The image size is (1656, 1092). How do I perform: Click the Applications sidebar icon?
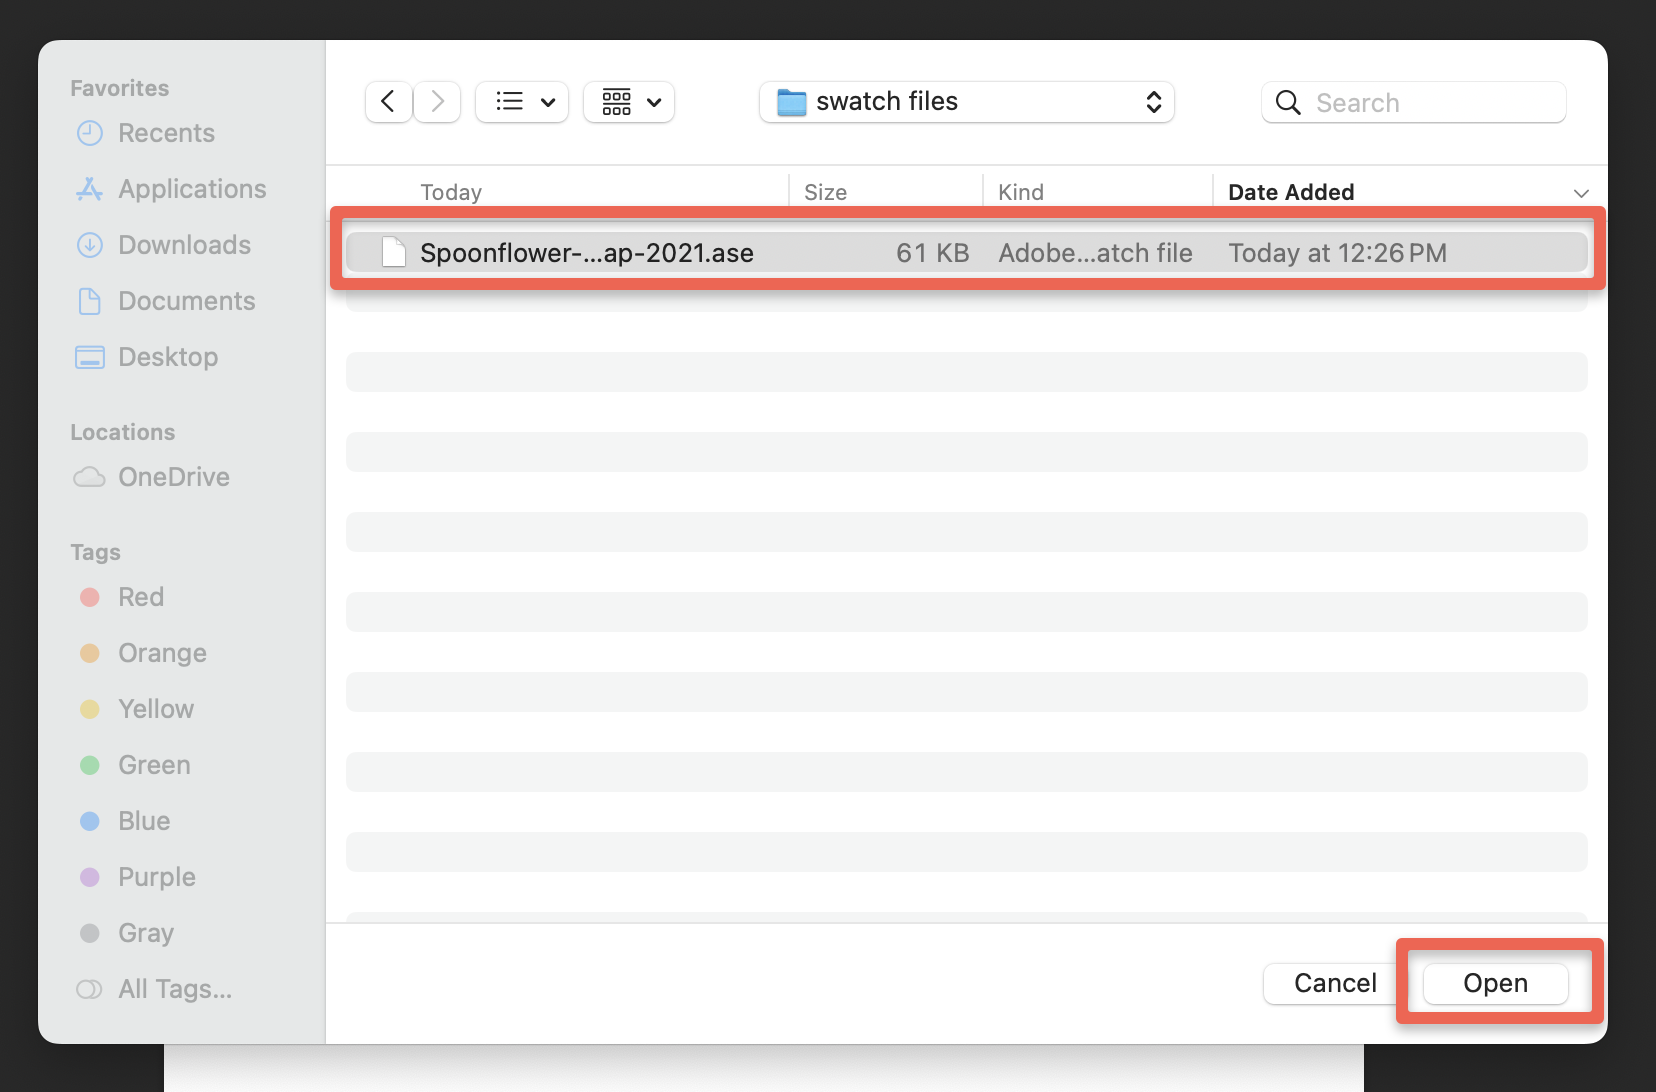(x=90, y=189)
